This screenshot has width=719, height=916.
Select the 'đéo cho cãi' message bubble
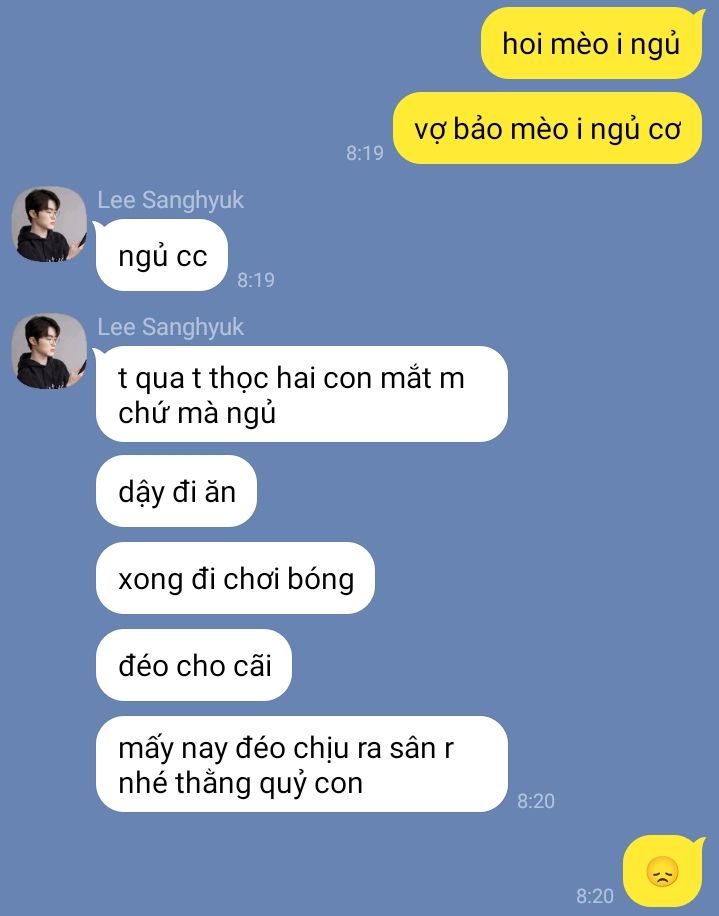(x=194, y=665)
